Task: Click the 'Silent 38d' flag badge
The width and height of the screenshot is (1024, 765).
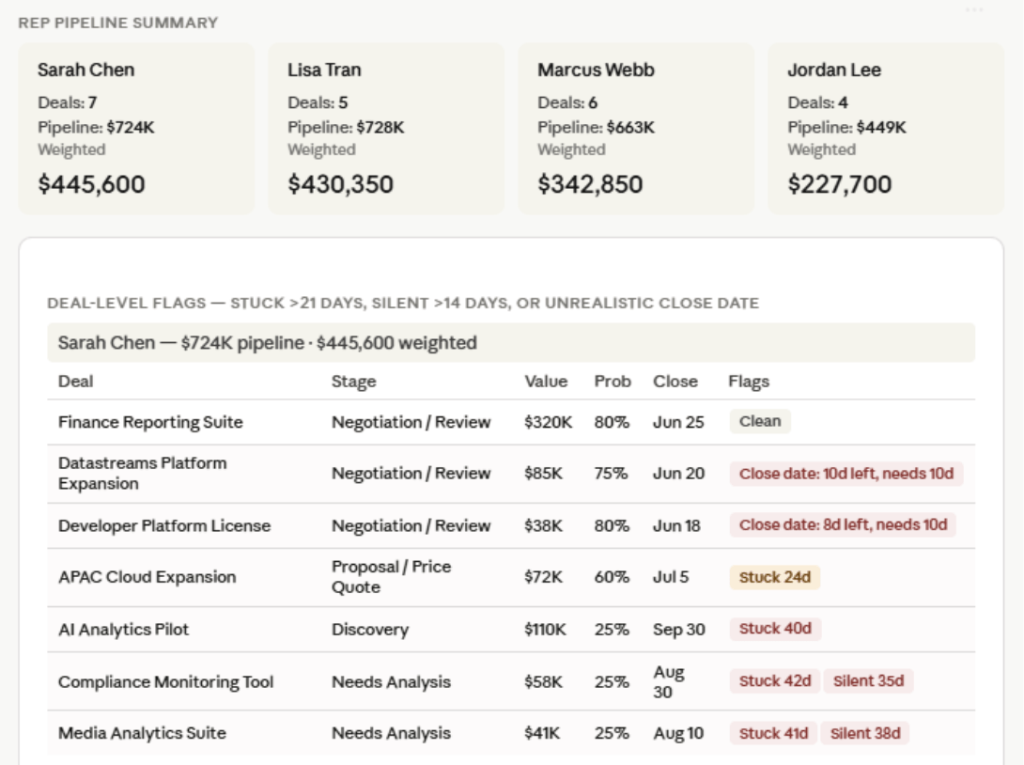Action: (865, 734)
